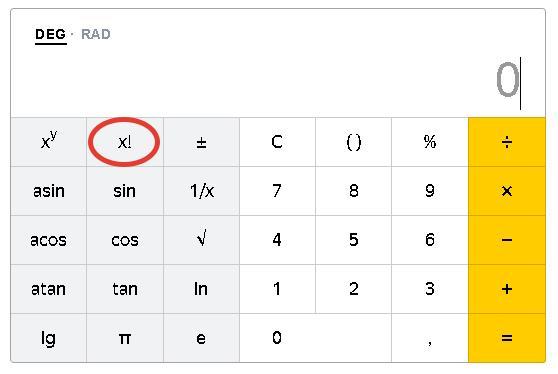Click the division operator key
Image resolution: width=558 pixels, height=374 pixels.
tap(507, 142)
